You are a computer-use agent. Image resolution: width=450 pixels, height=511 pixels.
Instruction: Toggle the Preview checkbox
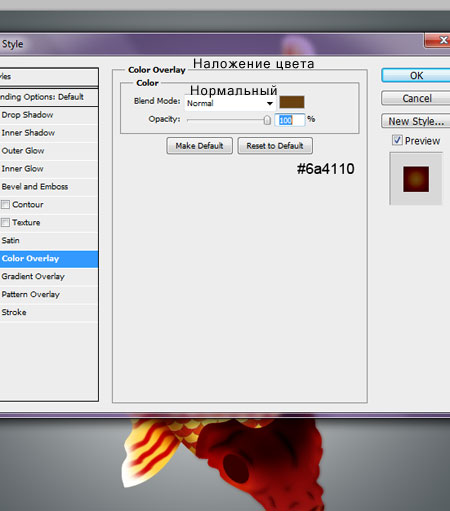(397, 140)
